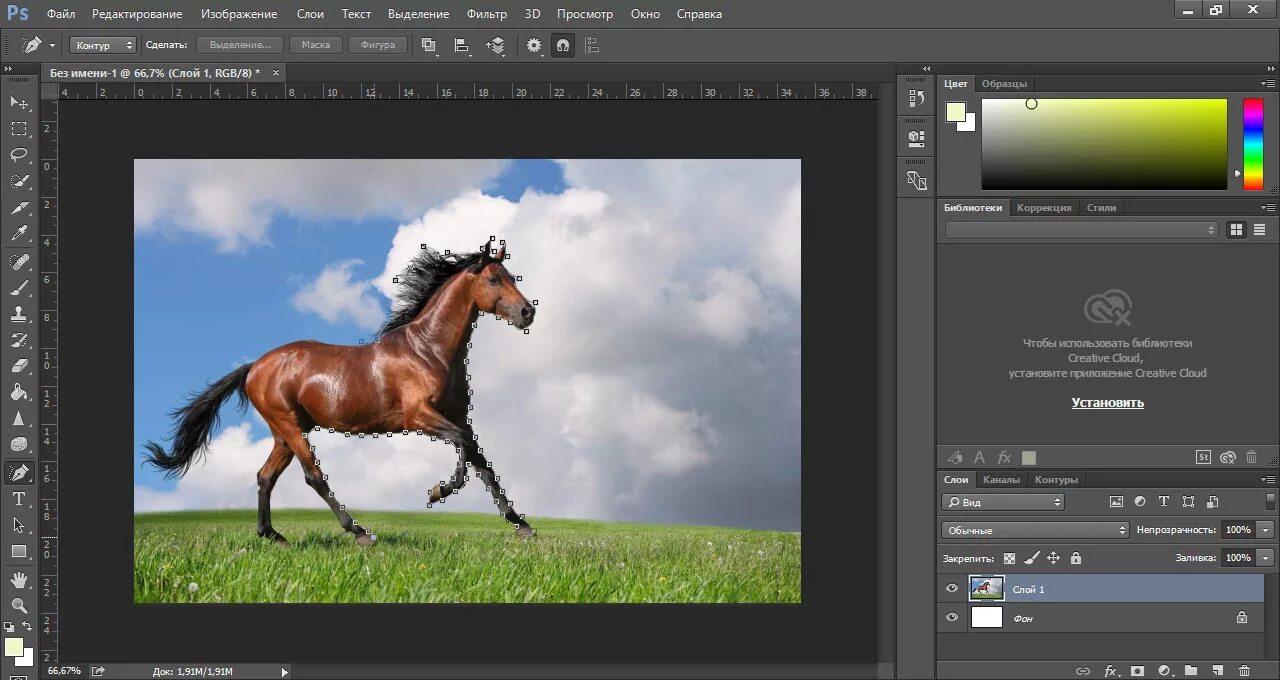Toggle lock transparent pixels icon
Screen dimensions: 1280x680
tap(1009, 558)
